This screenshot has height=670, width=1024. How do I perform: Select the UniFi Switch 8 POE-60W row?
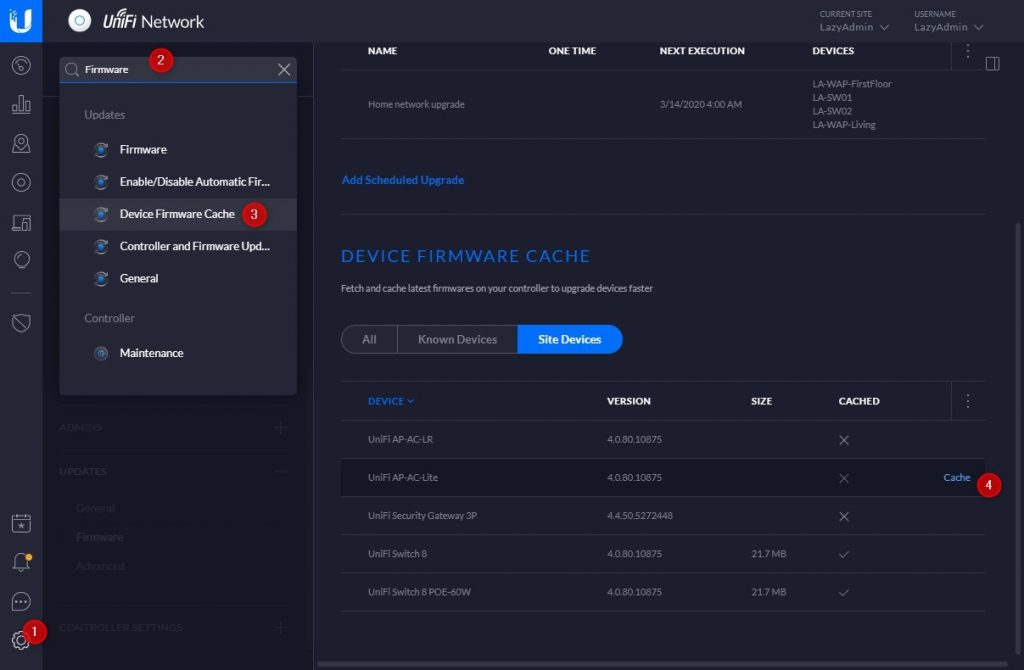tap(663, 592)
